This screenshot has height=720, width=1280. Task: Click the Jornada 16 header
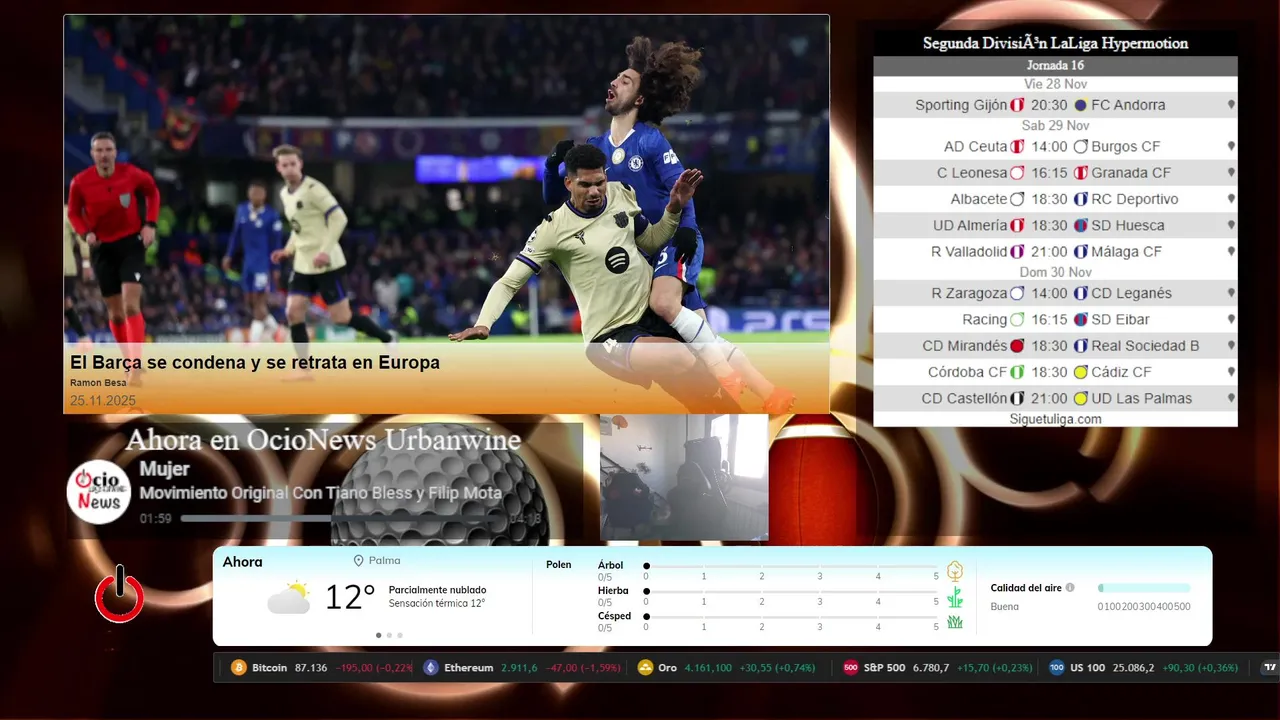coord(1055,66)
